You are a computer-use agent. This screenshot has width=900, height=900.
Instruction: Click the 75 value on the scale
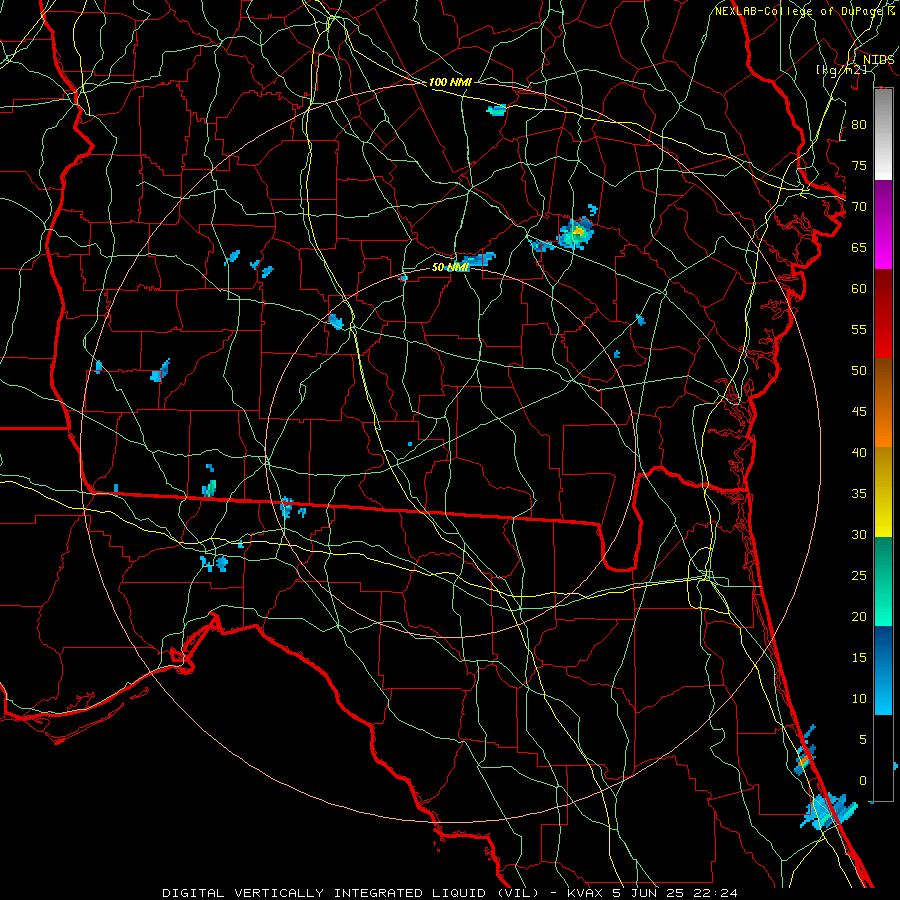click(x=859, y=165)
